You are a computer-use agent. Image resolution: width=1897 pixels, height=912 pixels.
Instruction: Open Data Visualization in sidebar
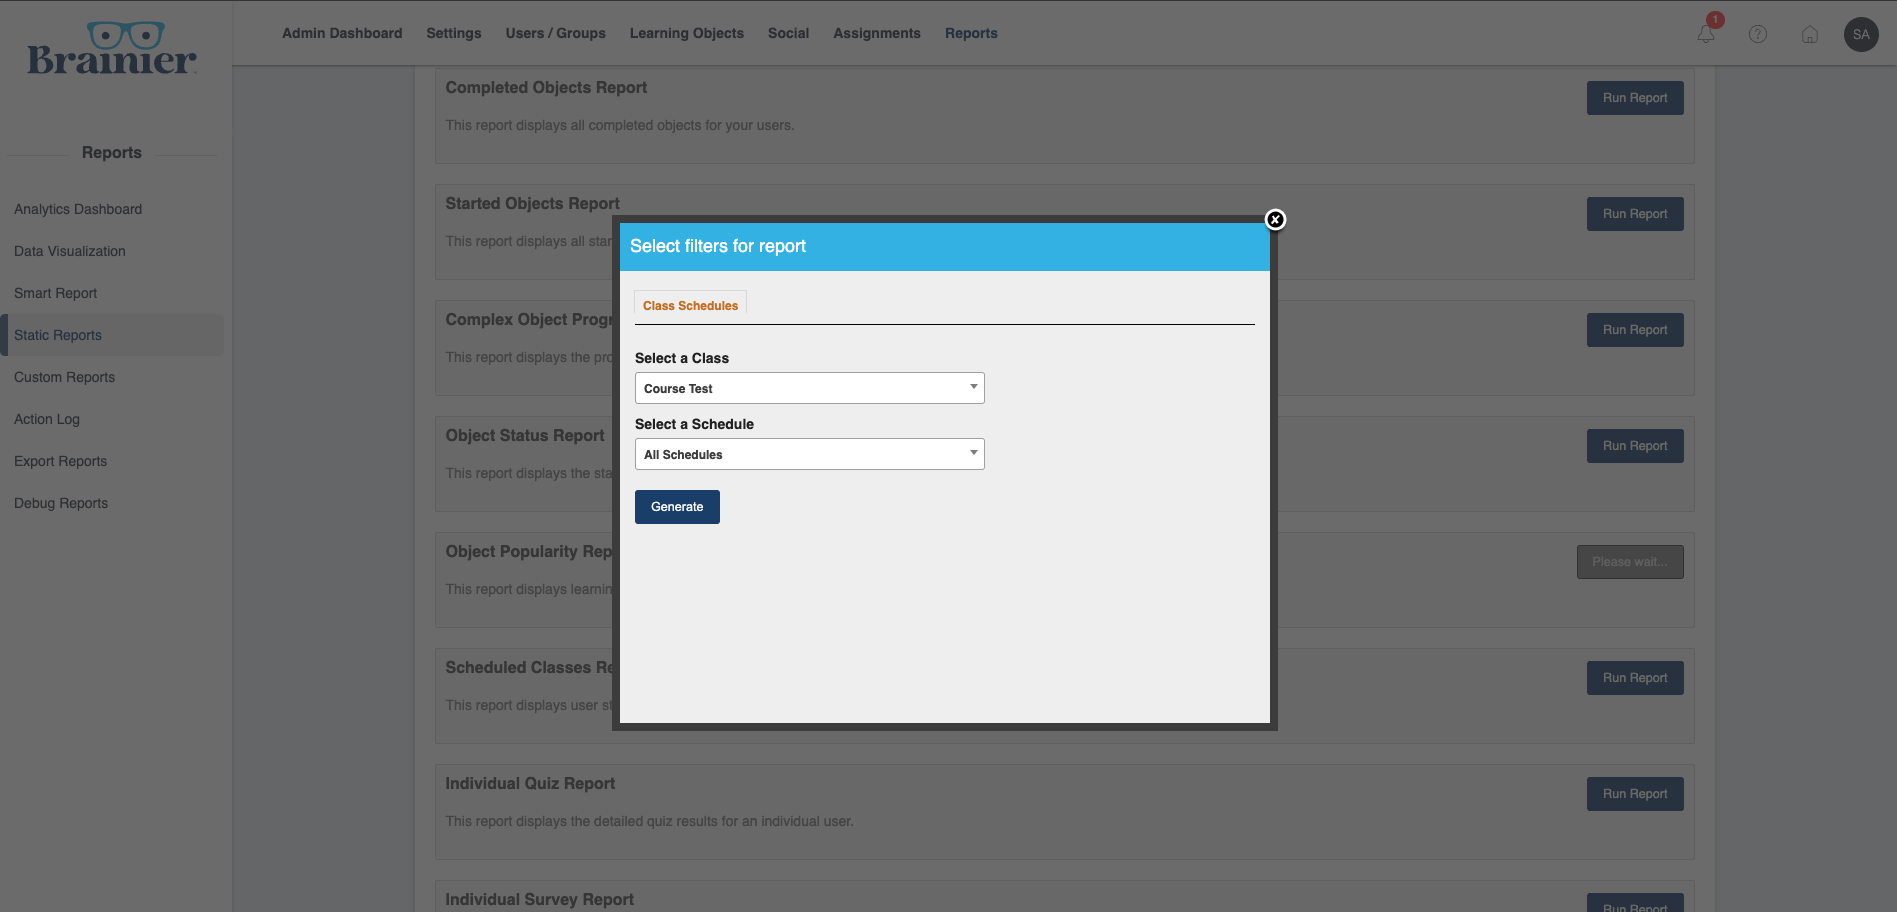pyautogui.click(x=70, y=251)
